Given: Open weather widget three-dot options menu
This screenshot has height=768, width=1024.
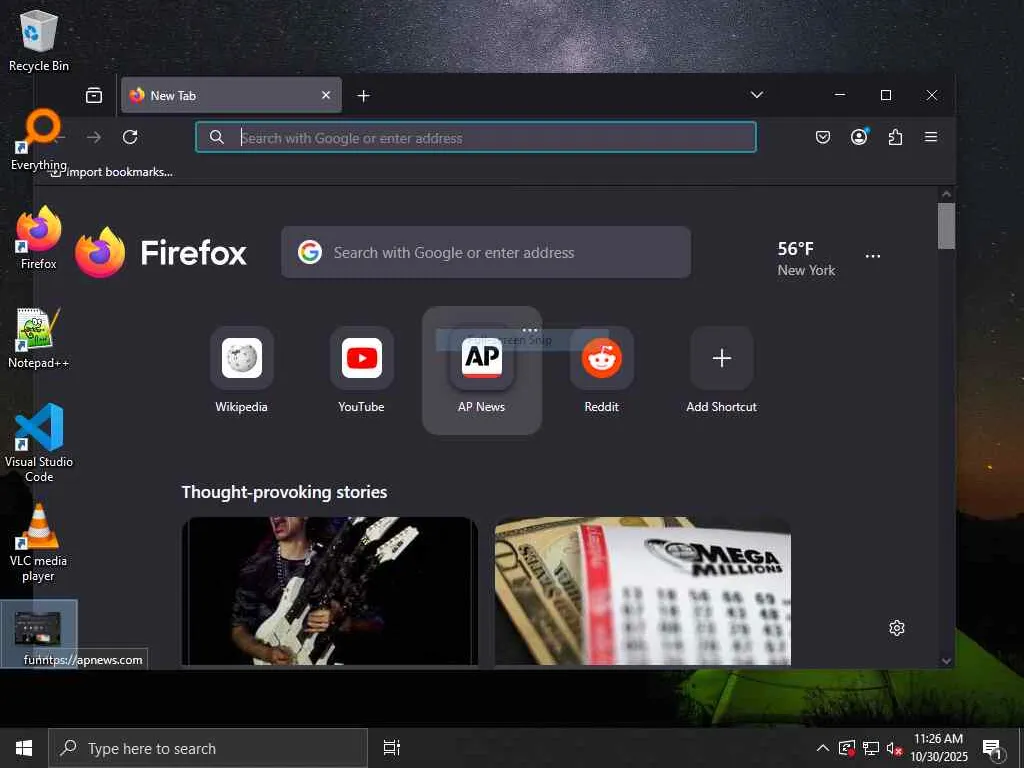Looking at the screenshot, I should tap(873, 256).
